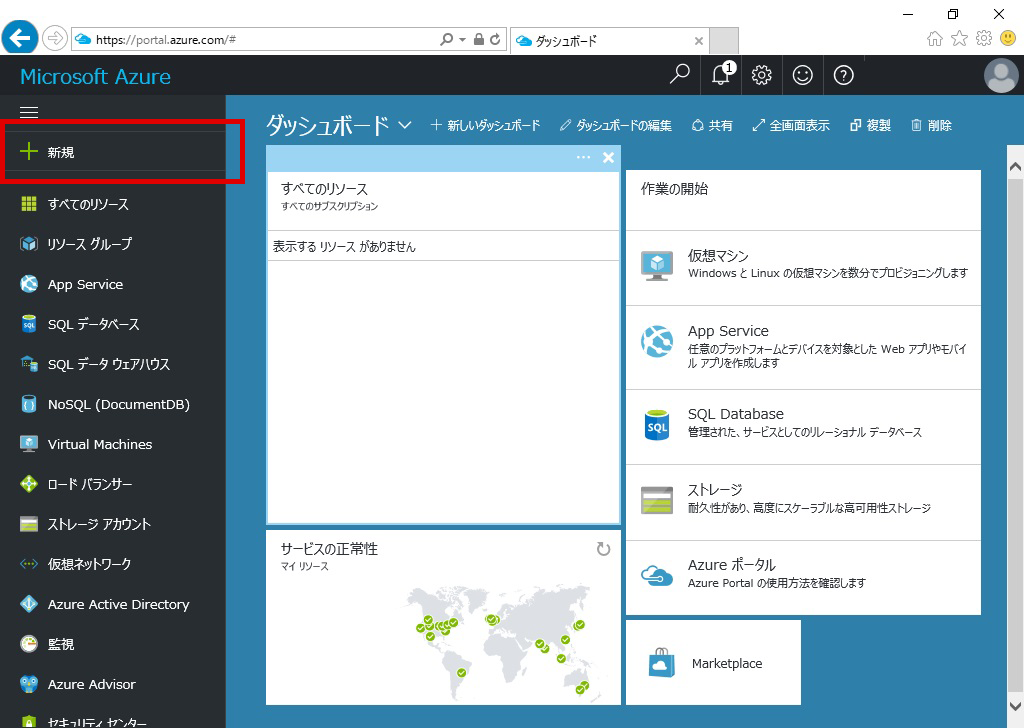This screenshot has width=1024, height=728.
Task: Open Azure portal search magnifier
Action: (679, 75)
